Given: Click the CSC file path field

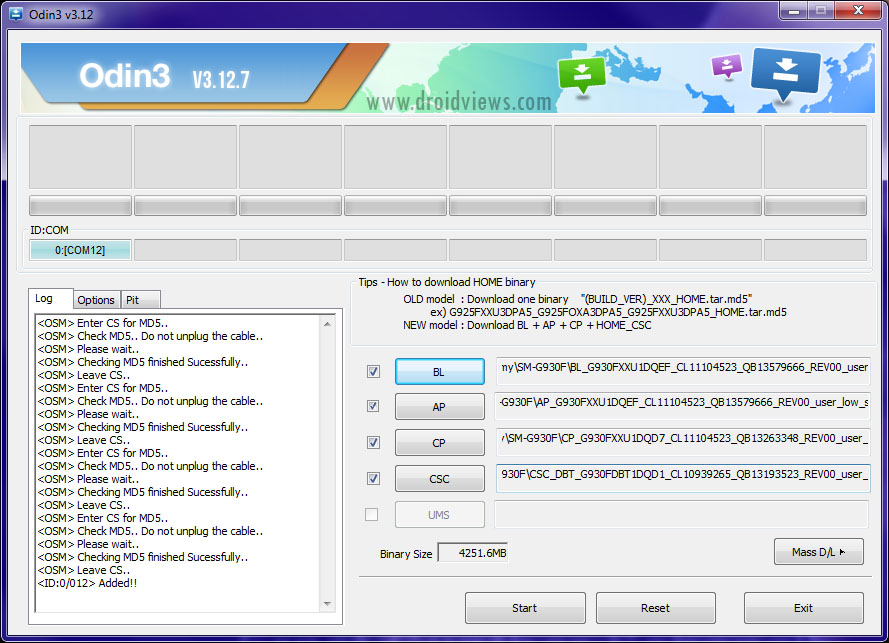Looking at the screenshot, I should click(x=683, y=479).
